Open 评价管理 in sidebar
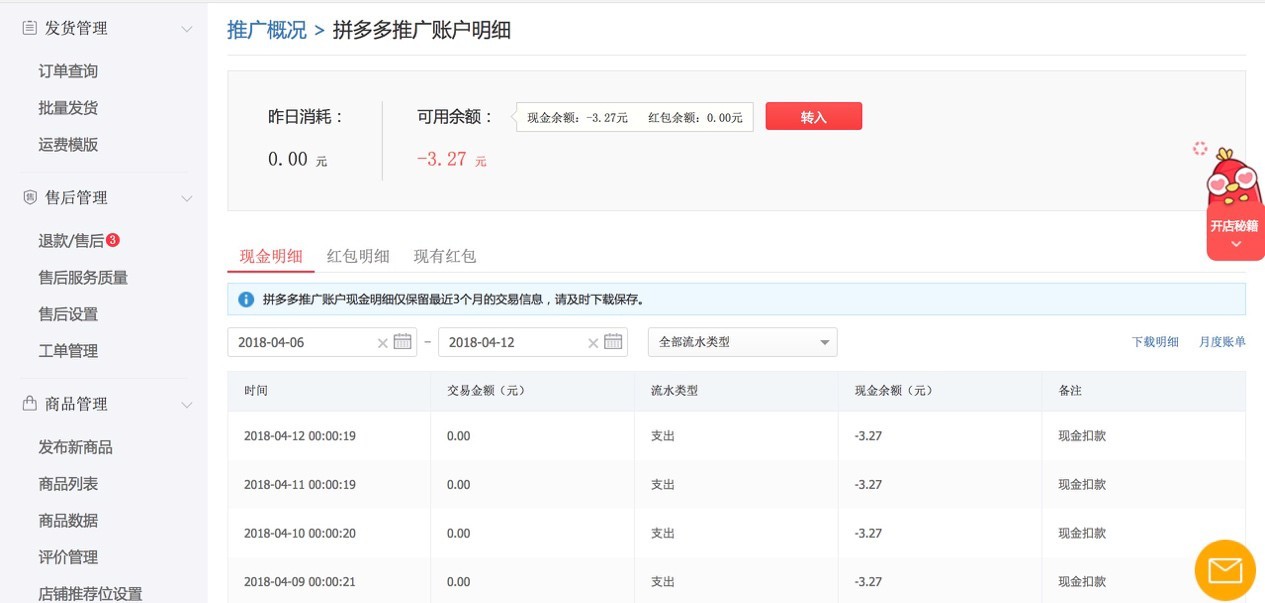Image resolution: width=1265 pixels, height=603 pixels. click(x=68, y=557)
